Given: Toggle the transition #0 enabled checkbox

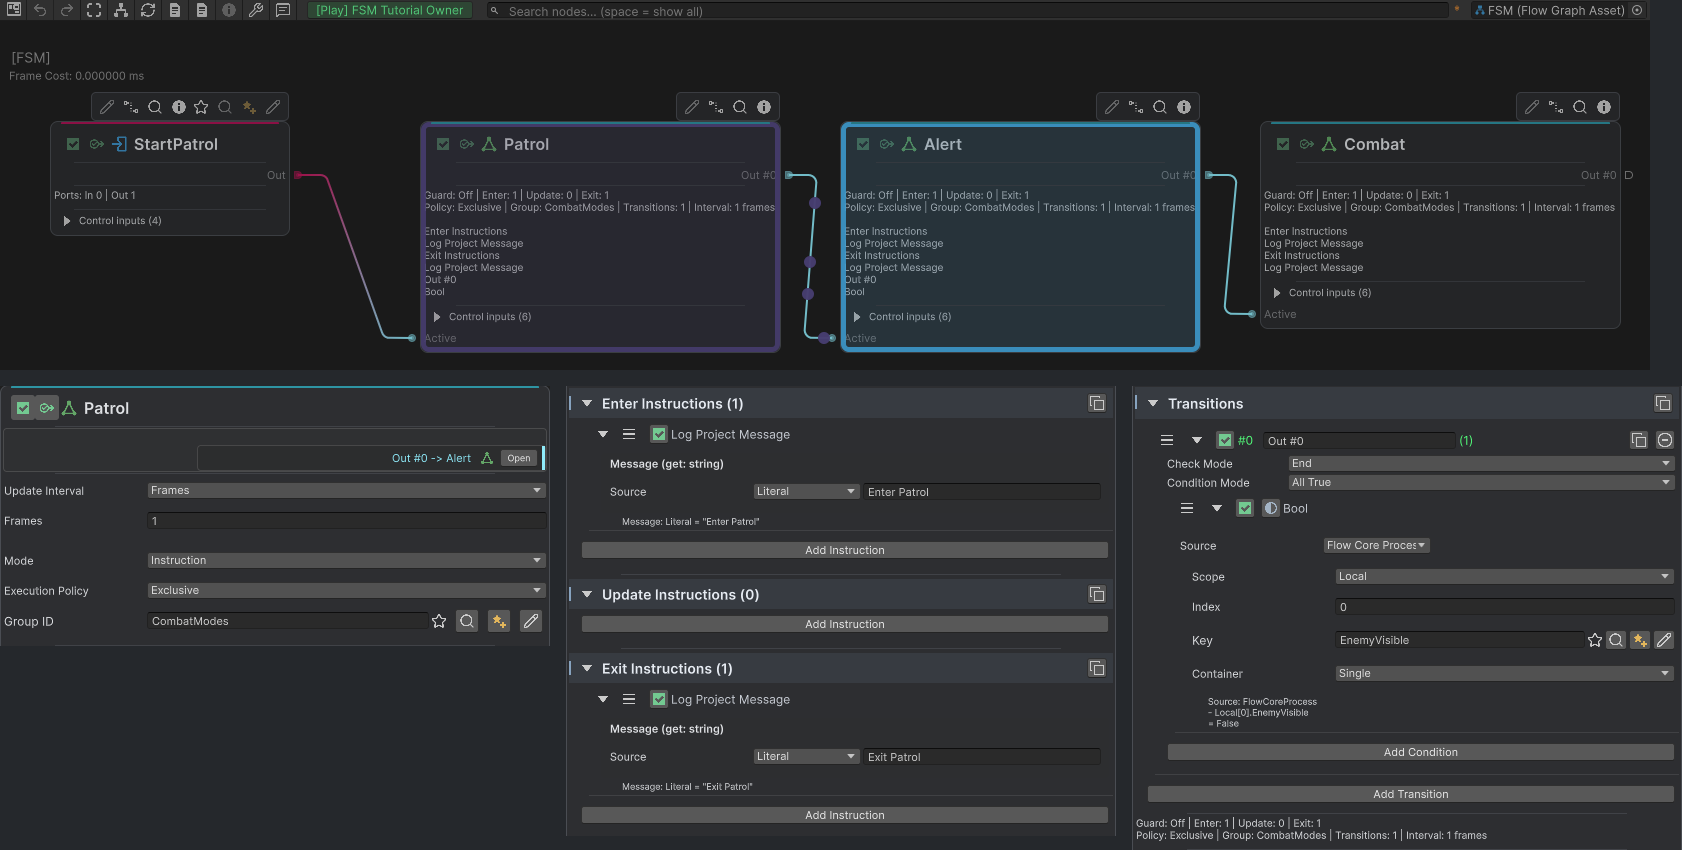Looking at the screenshot, I should [x=1225, y=440].
